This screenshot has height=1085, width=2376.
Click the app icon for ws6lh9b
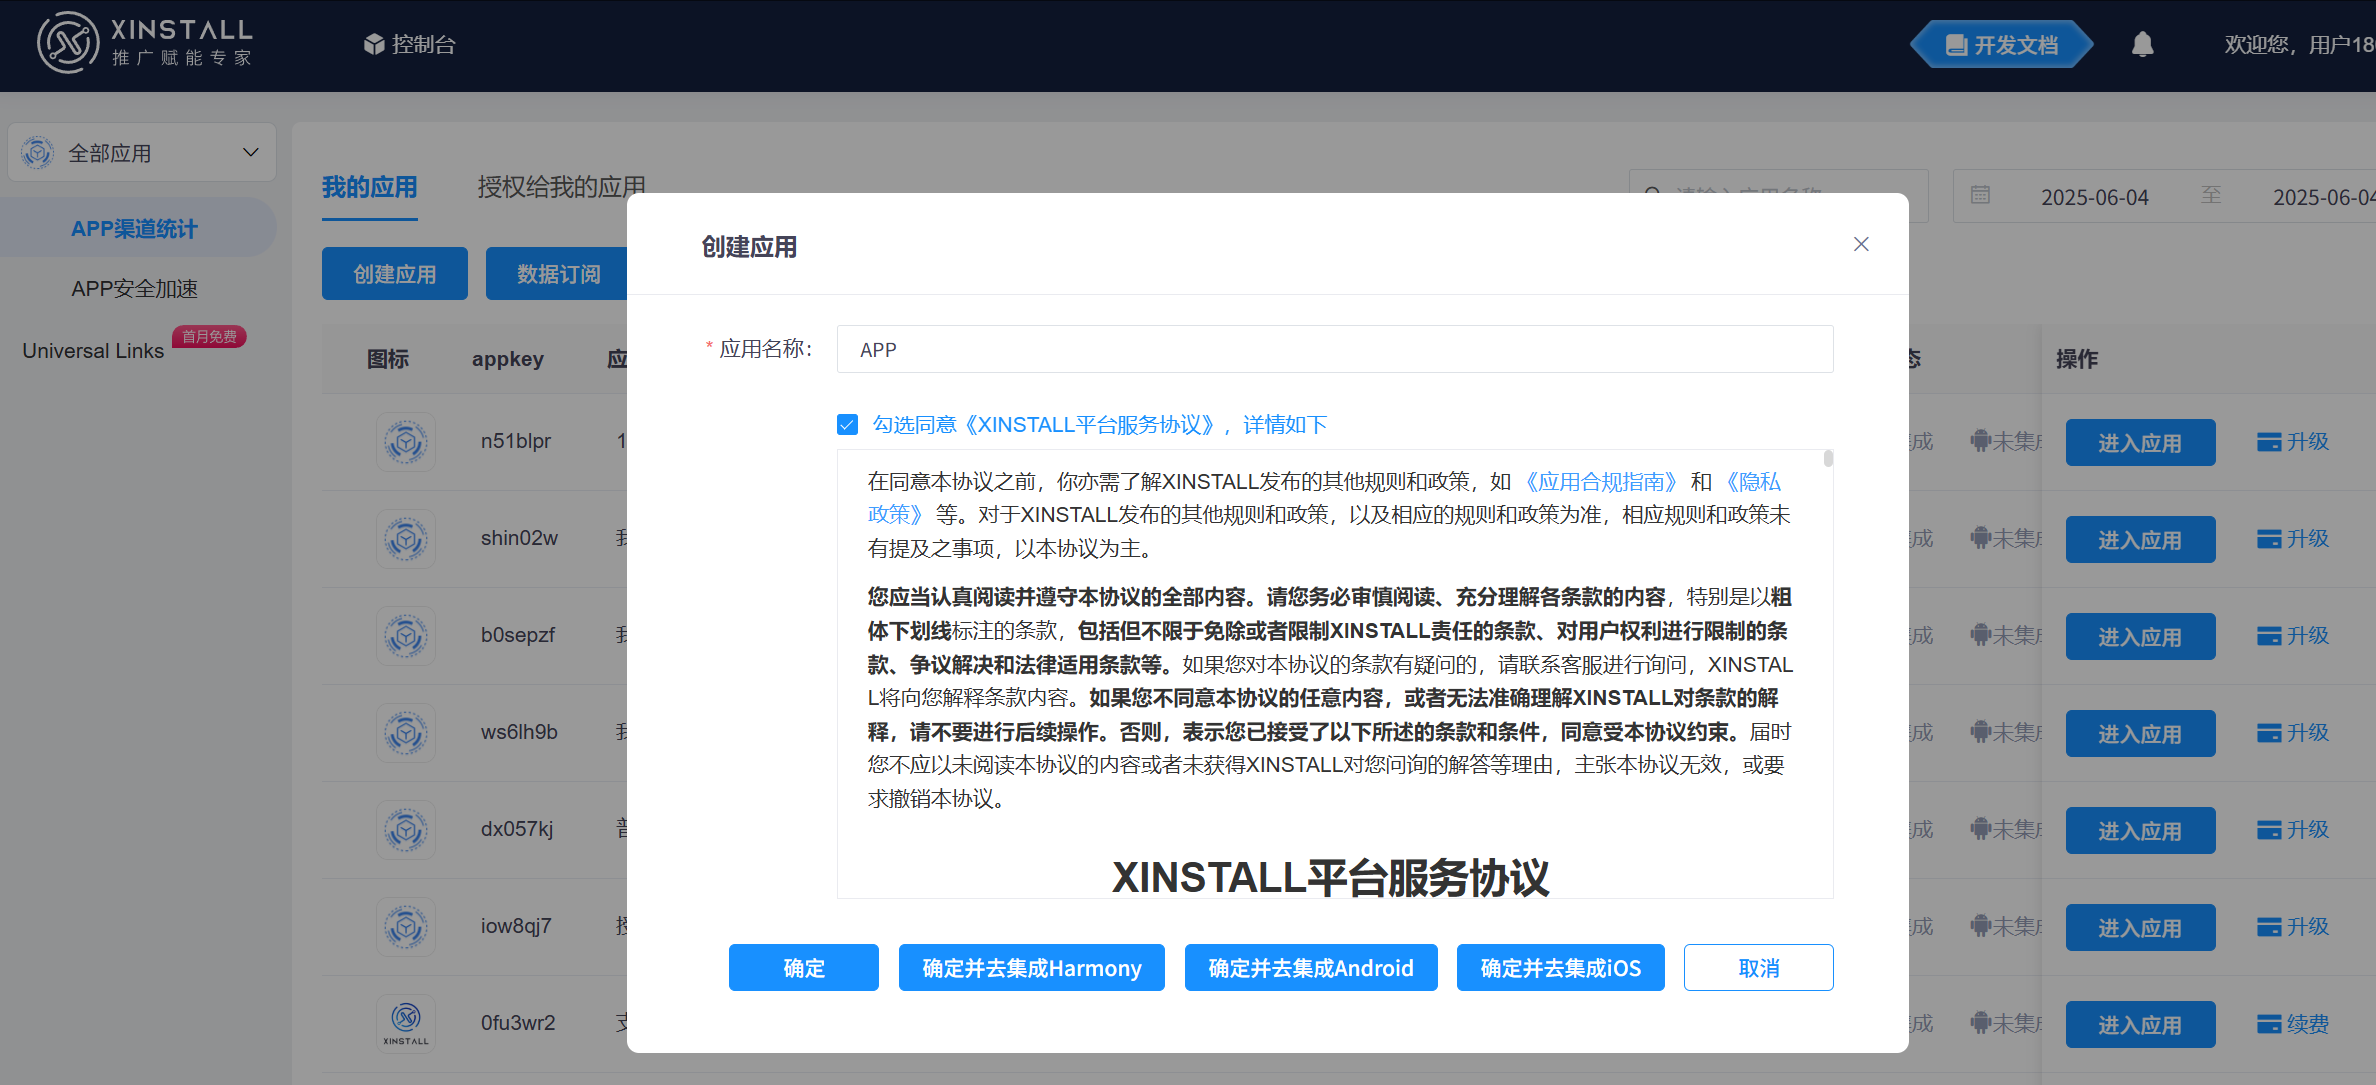click(x=406, y=733)
